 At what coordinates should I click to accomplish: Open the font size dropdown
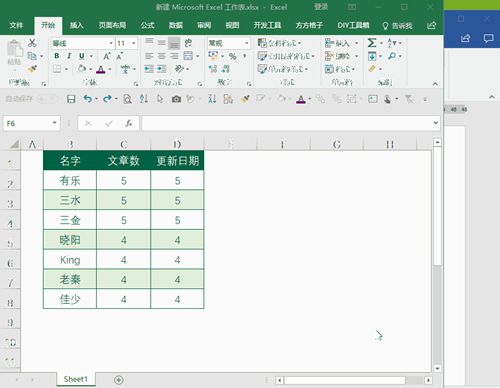(x=134, y=43)
